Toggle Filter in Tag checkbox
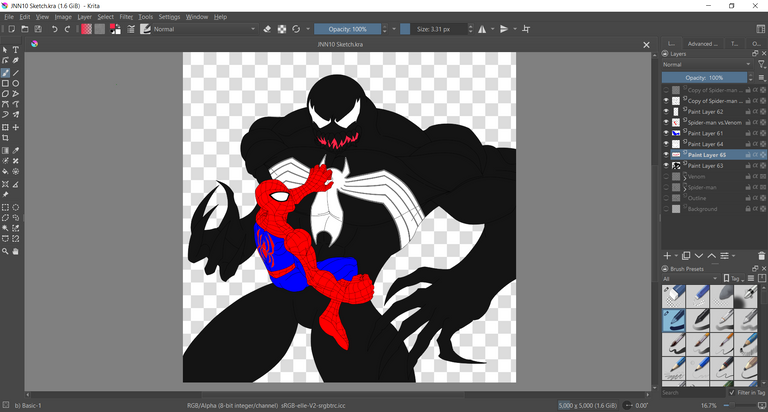 tap(732, 392)
